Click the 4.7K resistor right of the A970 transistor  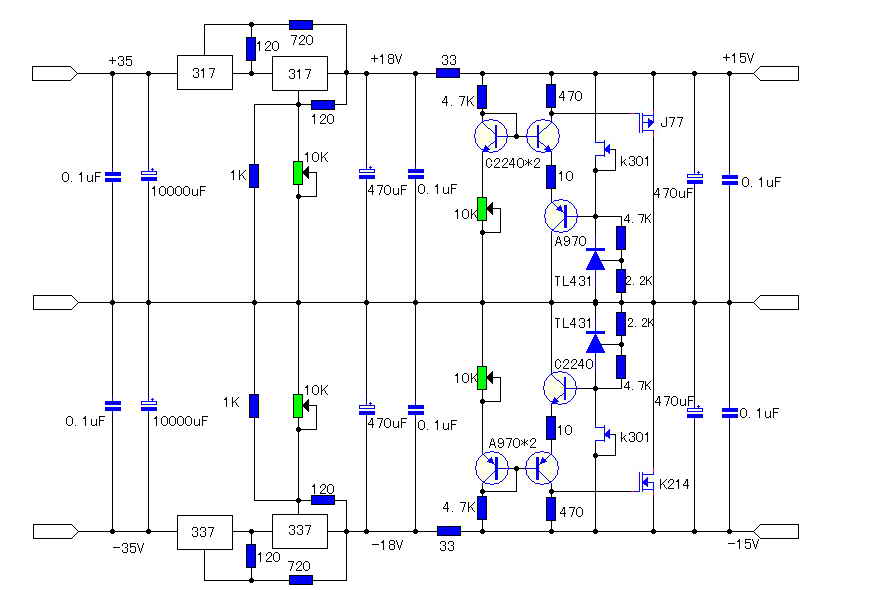[x=621, y=238]
